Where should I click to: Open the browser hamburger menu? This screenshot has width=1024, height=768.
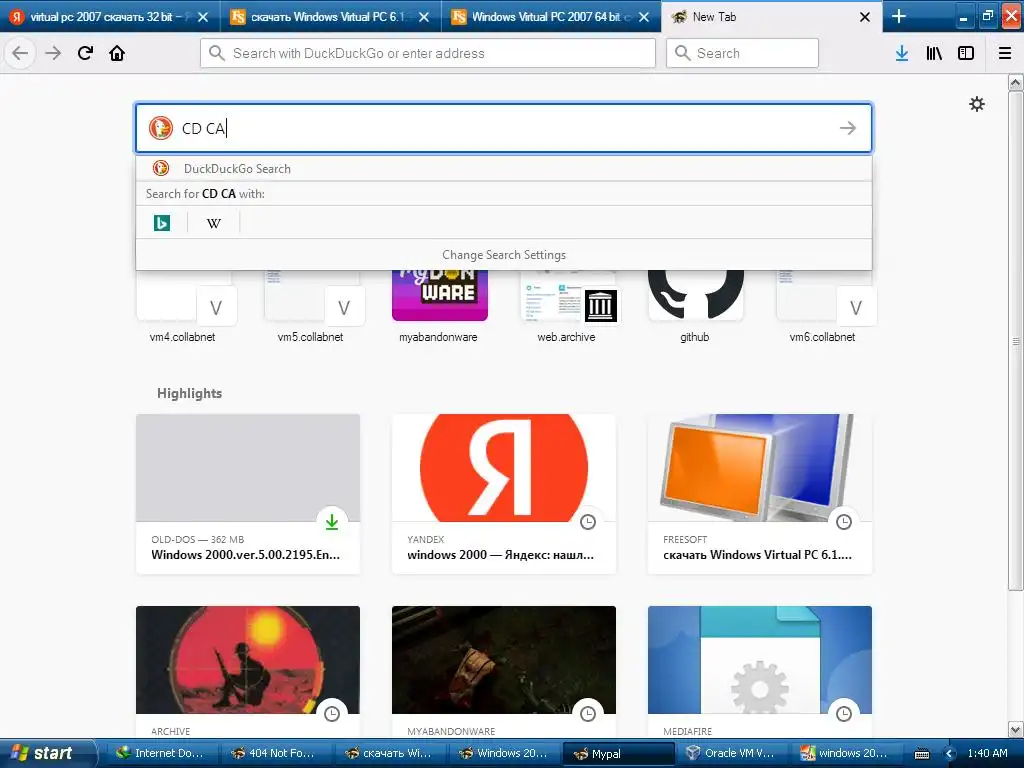click(1005, 53)
